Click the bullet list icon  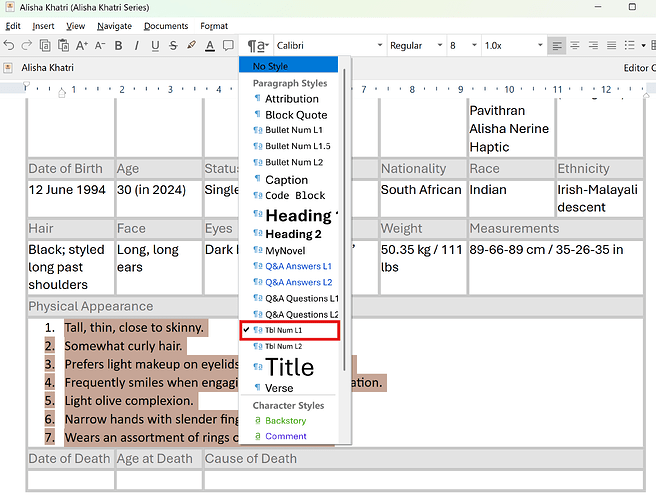coord(630,45)
